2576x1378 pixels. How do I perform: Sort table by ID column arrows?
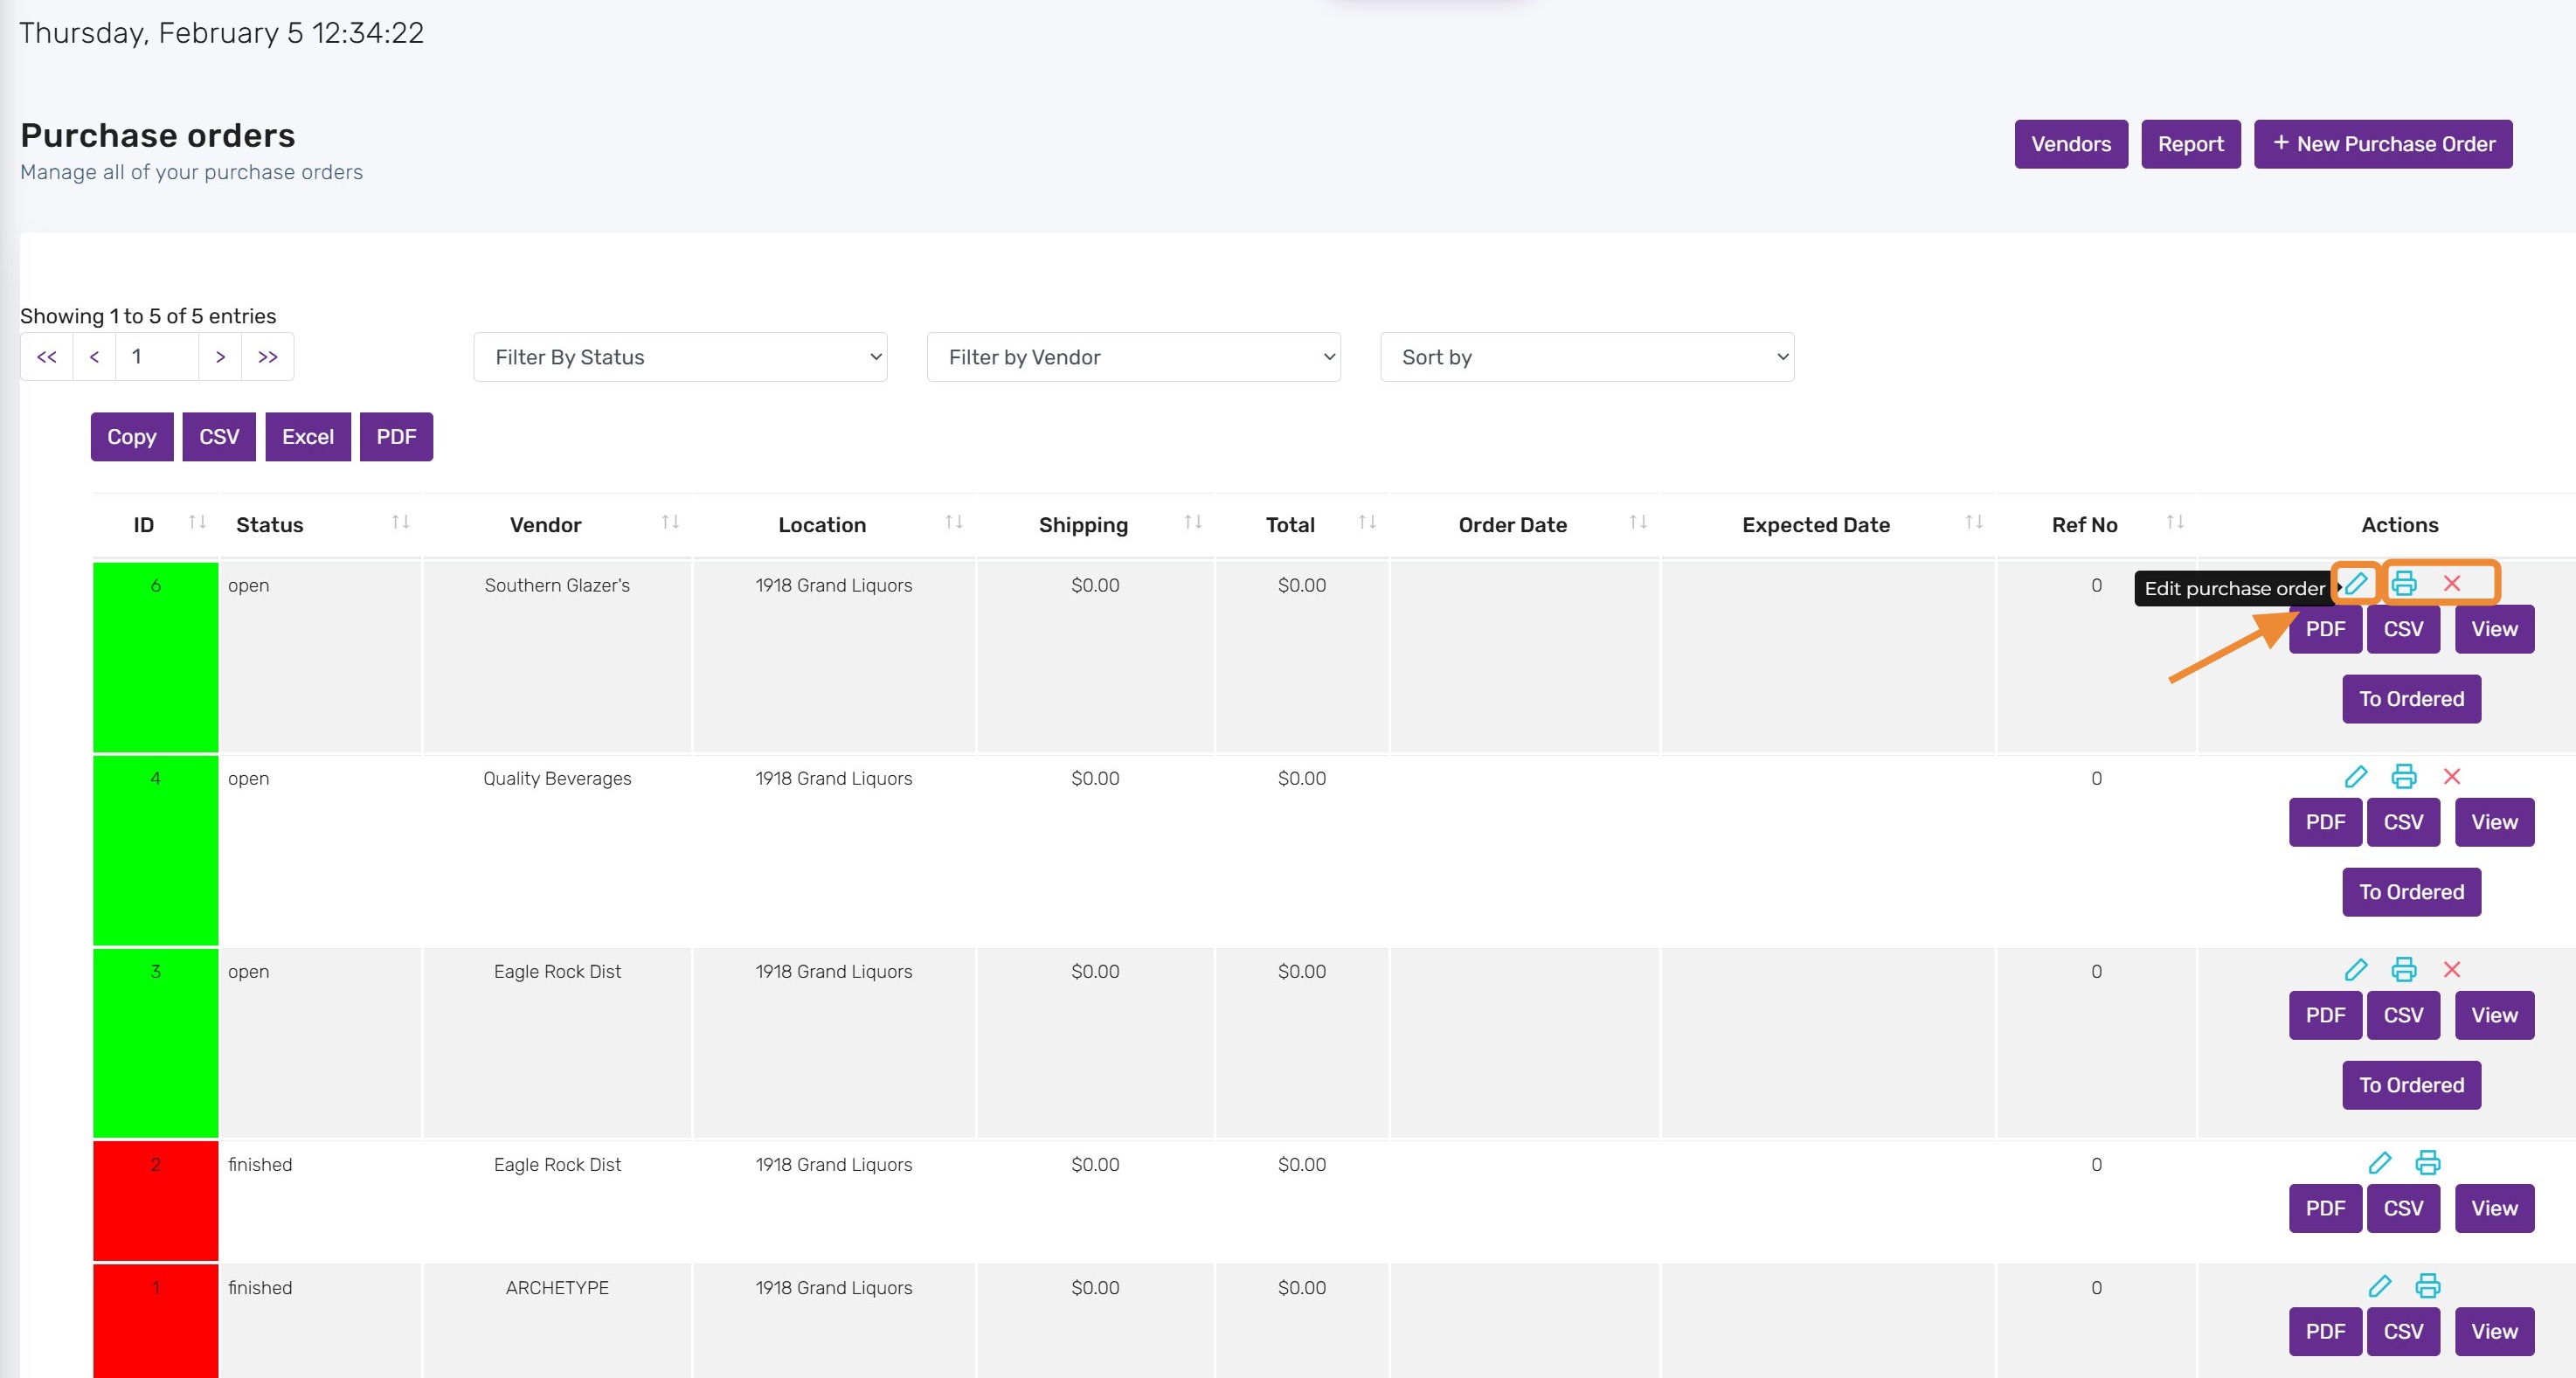point(197,522)
